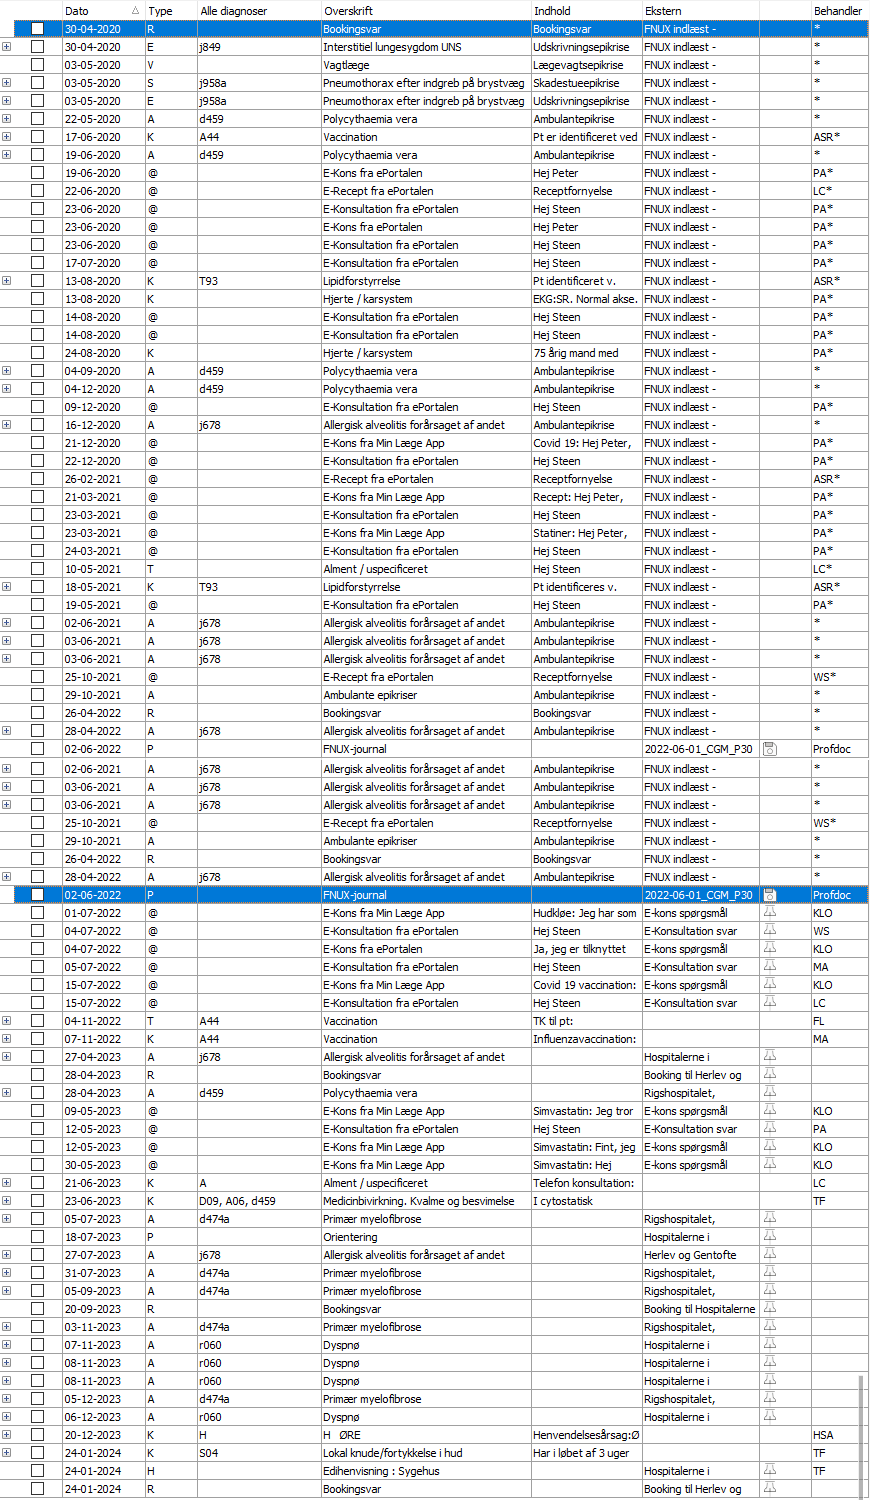870x1500 pixels.
Task: Click the Indhold column header
Action: pyautogui.click(x=586, y=11)
